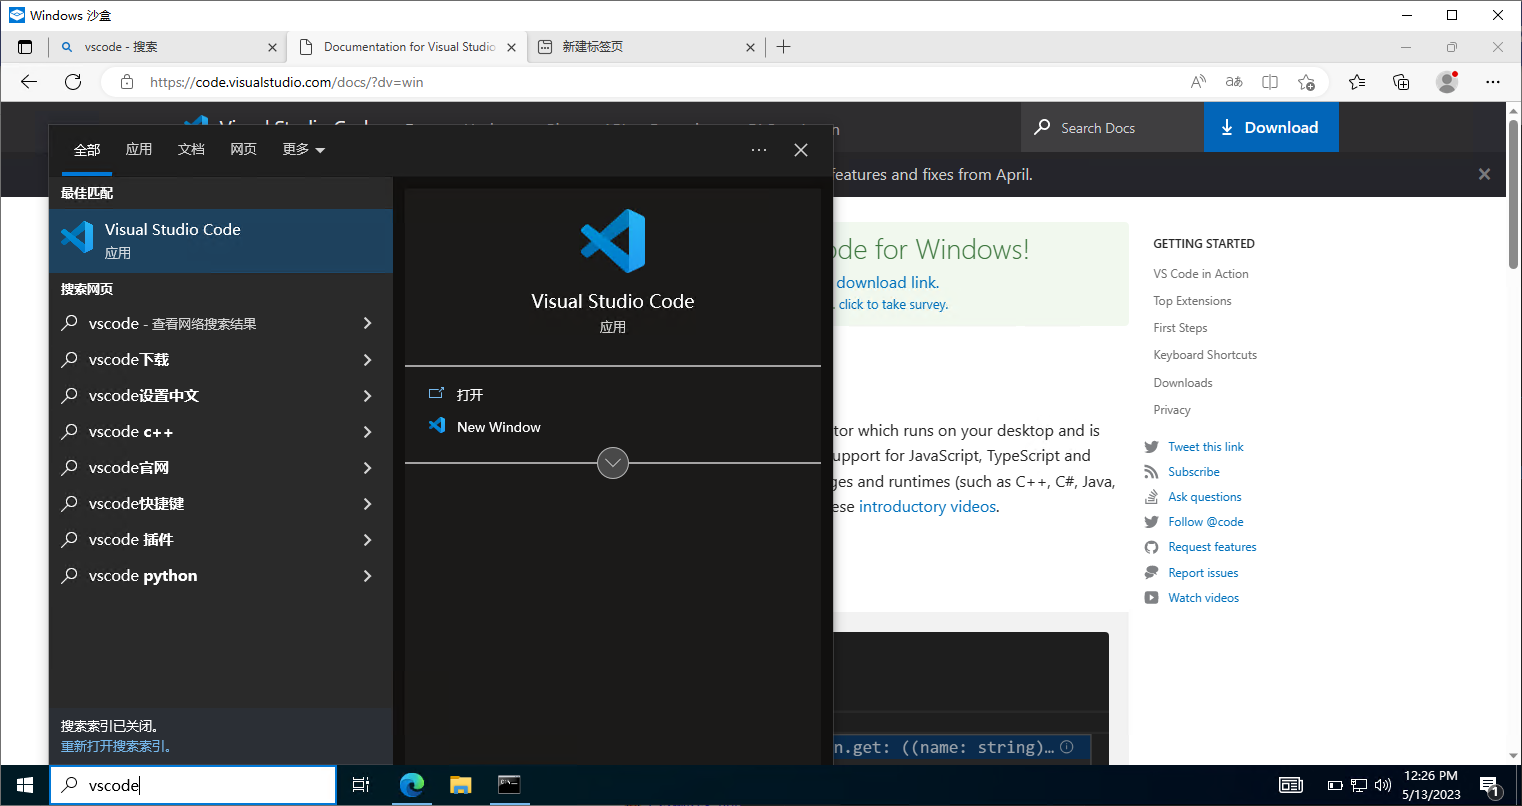This screenshot has height=806, width=1522.
Task: Dismiss the update banner with X
Action: (1484, 174)
